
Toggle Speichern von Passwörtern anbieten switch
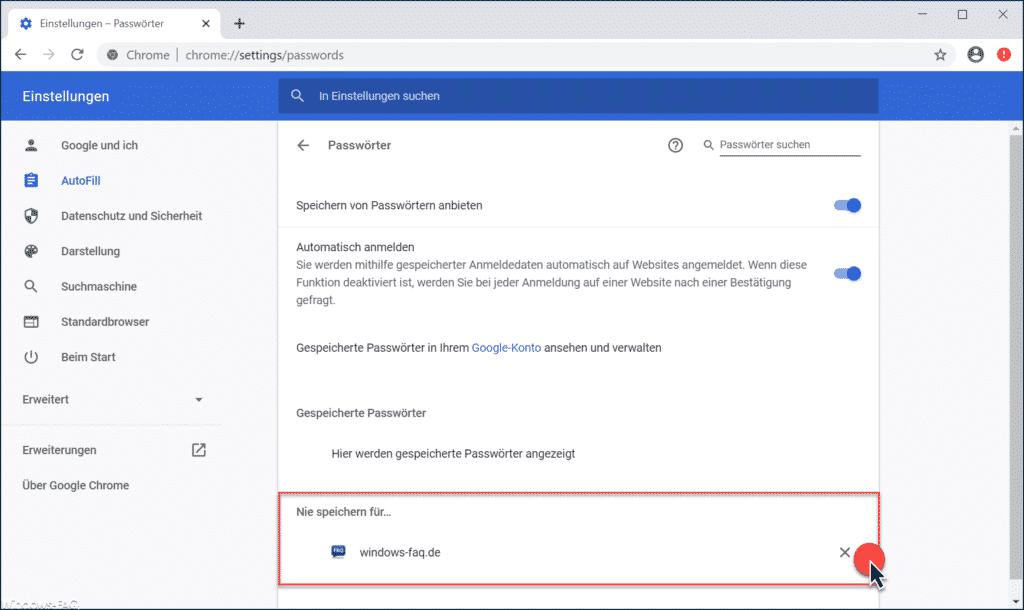click(x=847, y=205)
